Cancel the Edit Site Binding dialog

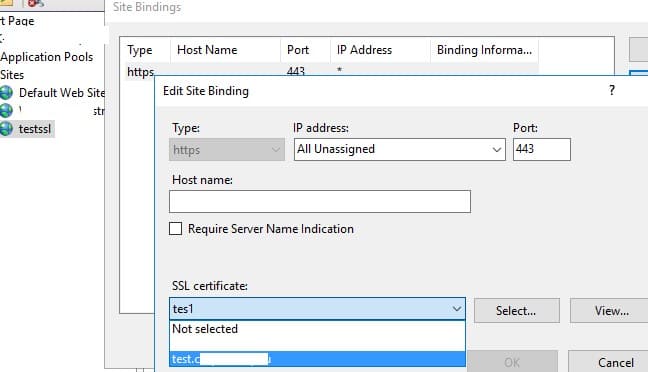click(x=615, y=362)
